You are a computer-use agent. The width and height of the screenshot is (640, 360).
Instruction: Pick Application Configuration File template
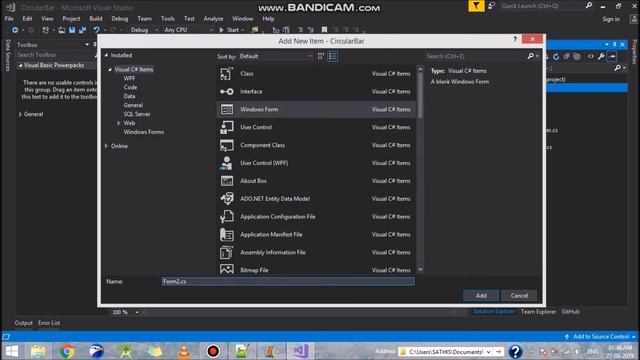pos(316,217)
